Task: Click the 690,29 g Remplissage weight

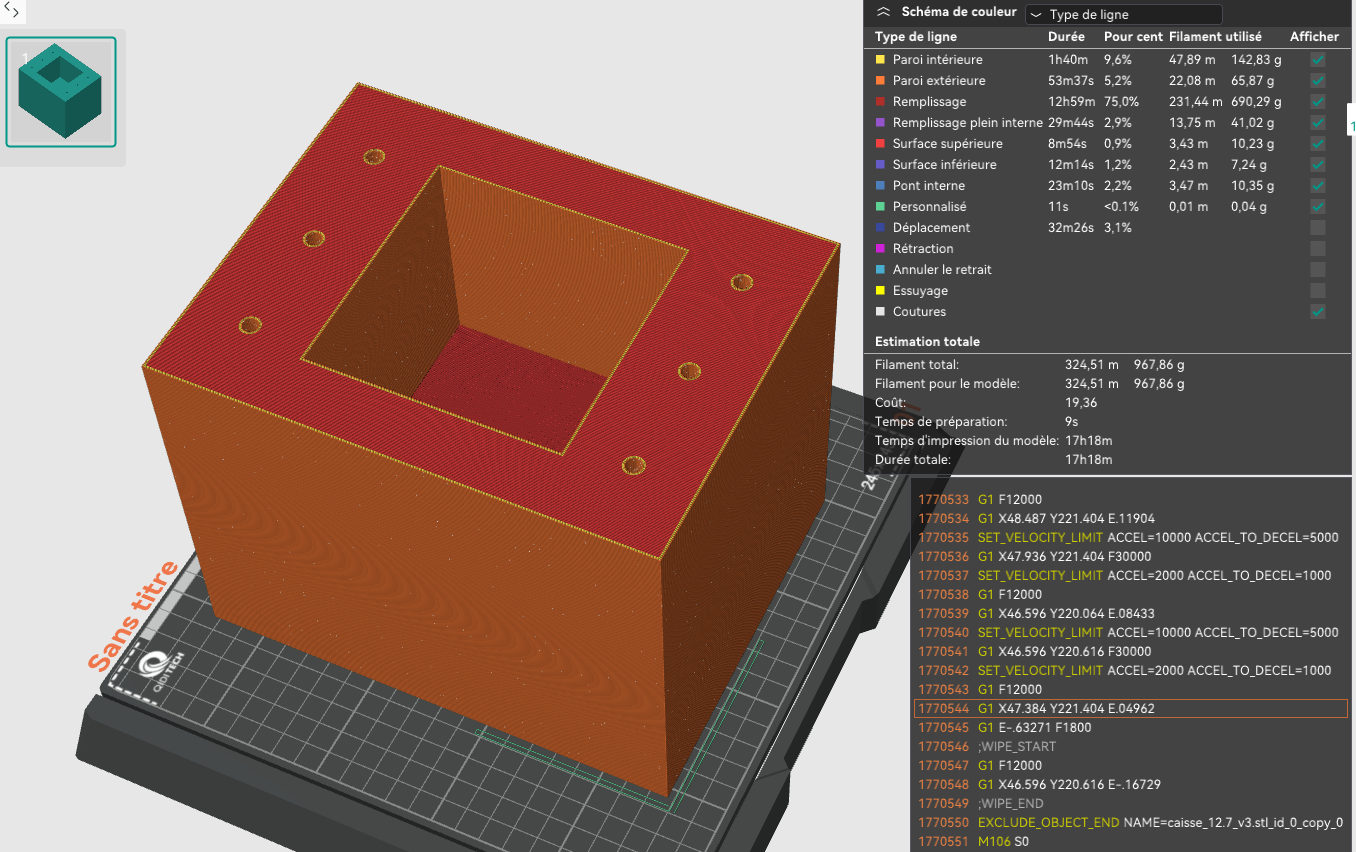Action: point(1257,102)
